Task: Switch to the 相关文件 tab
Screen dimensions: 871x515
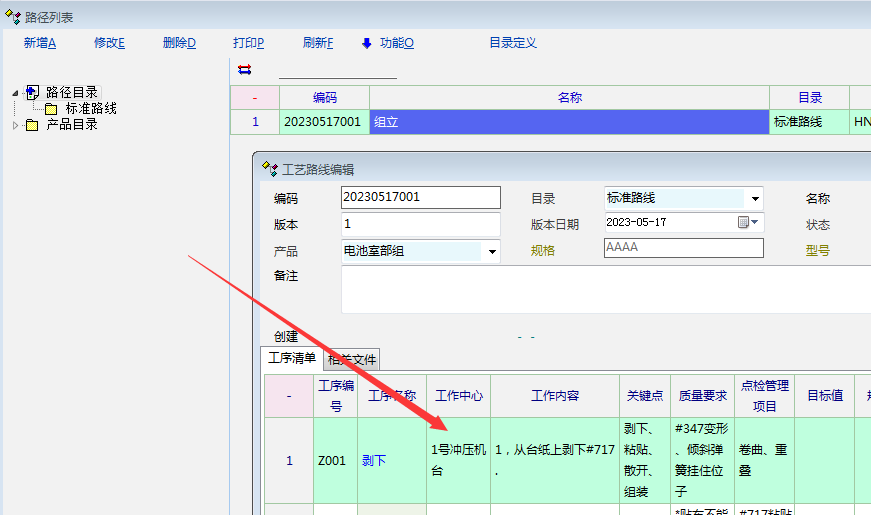Action: pos(352,360)
